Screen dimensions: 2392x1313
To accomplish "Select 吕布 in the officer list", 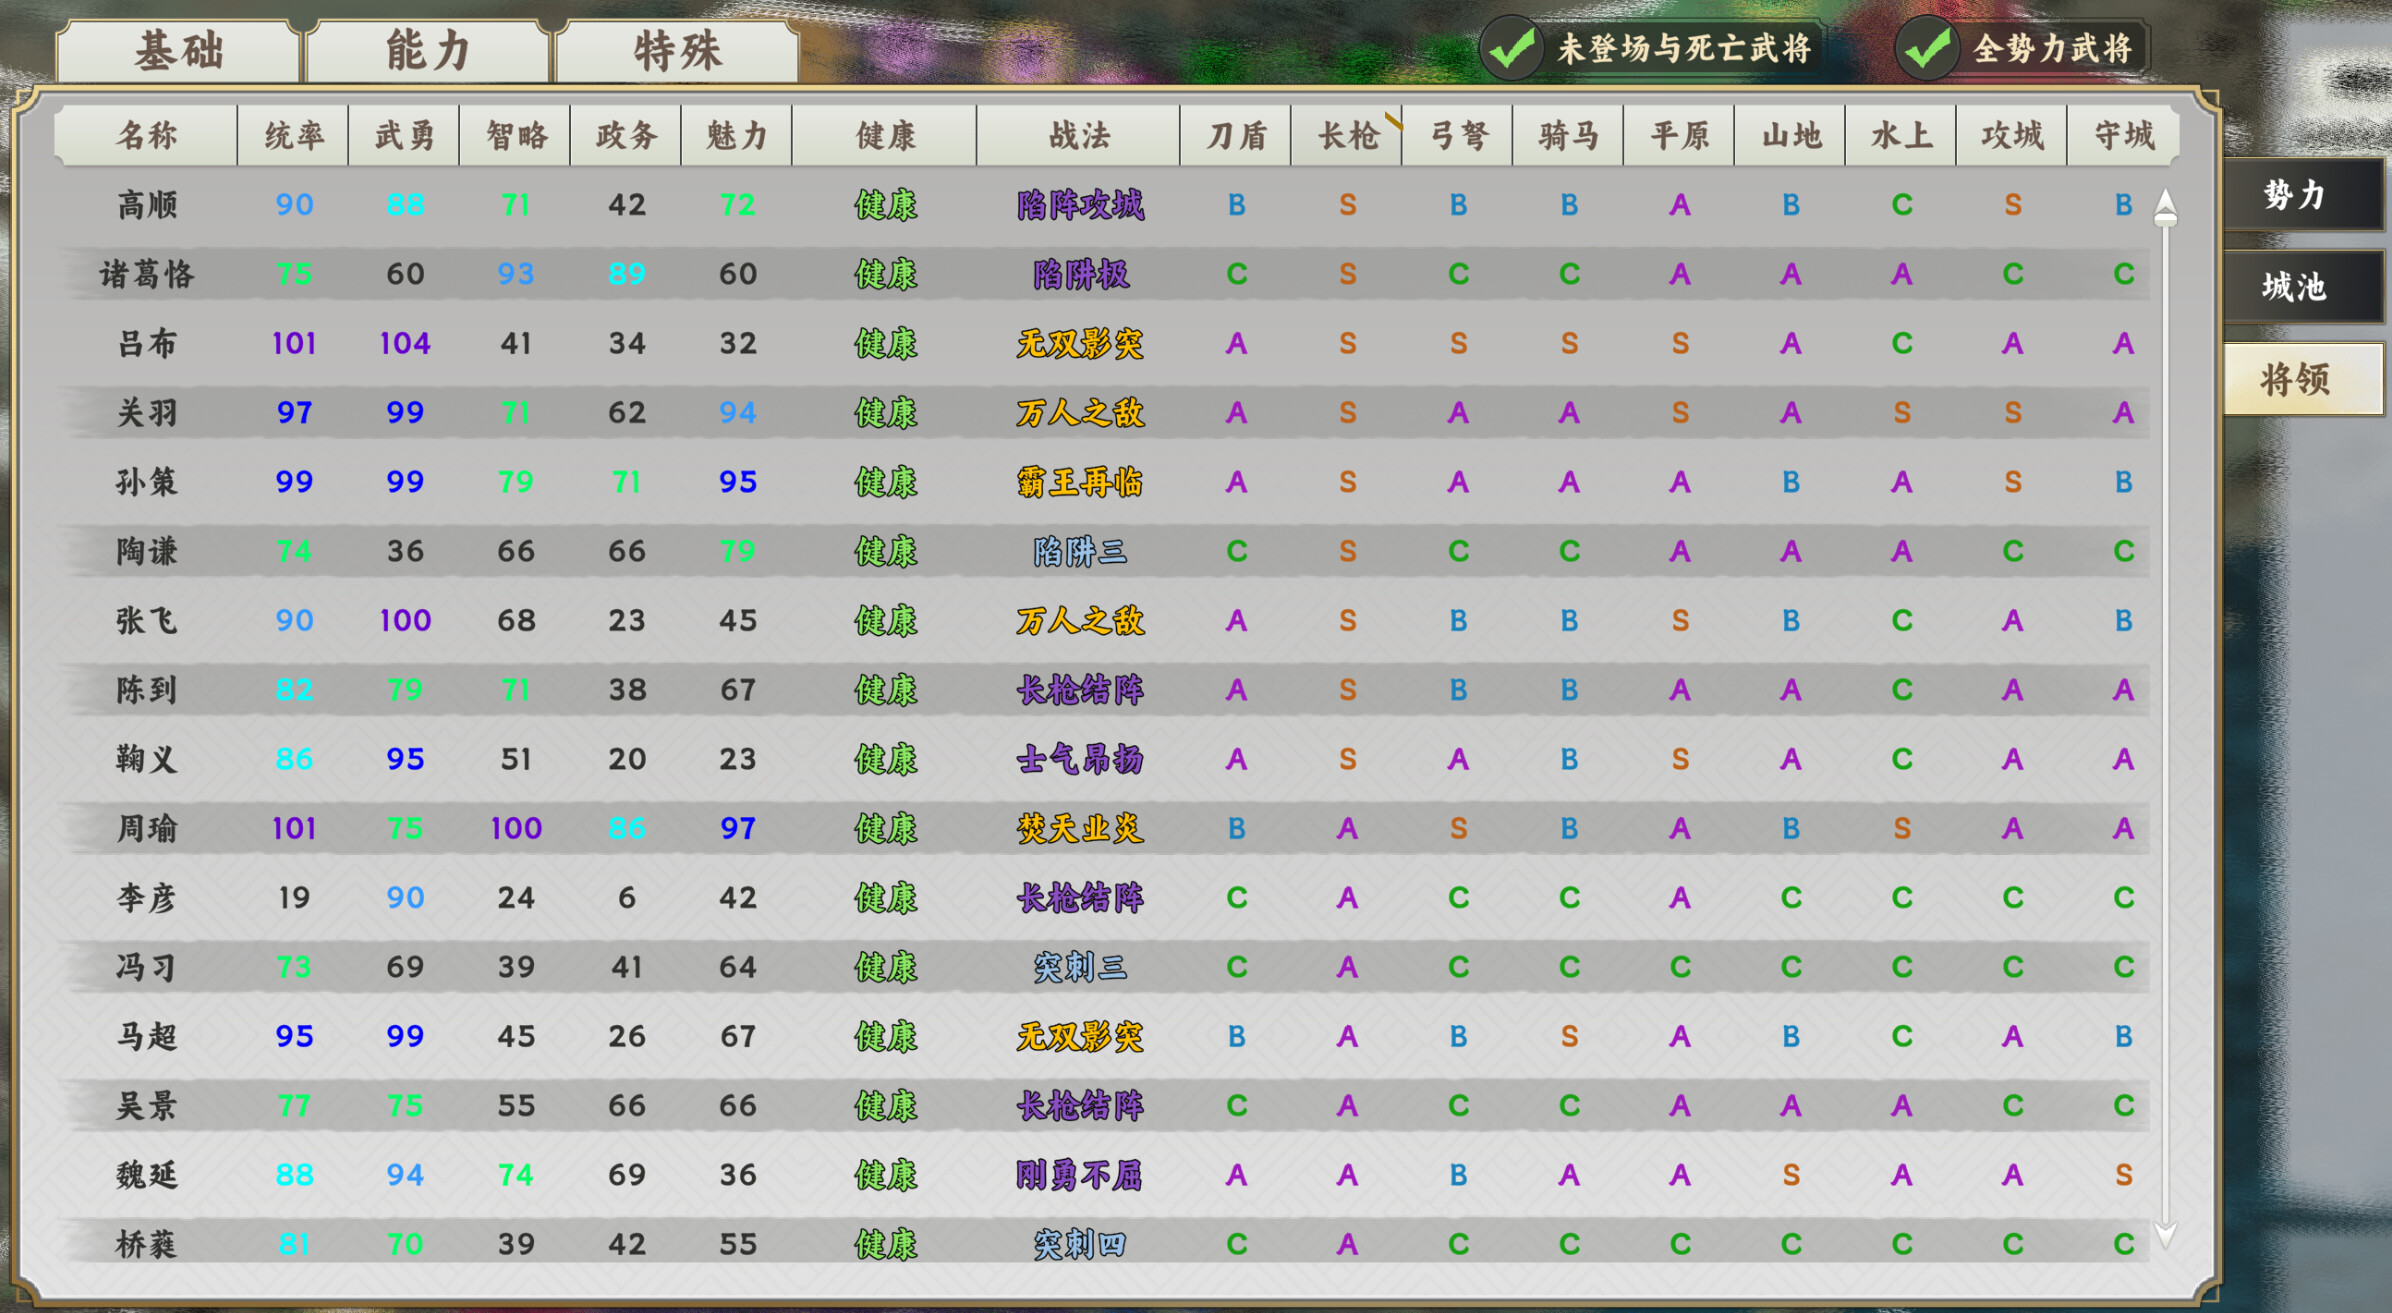I will pyautogui.click(x=146, y=343).
